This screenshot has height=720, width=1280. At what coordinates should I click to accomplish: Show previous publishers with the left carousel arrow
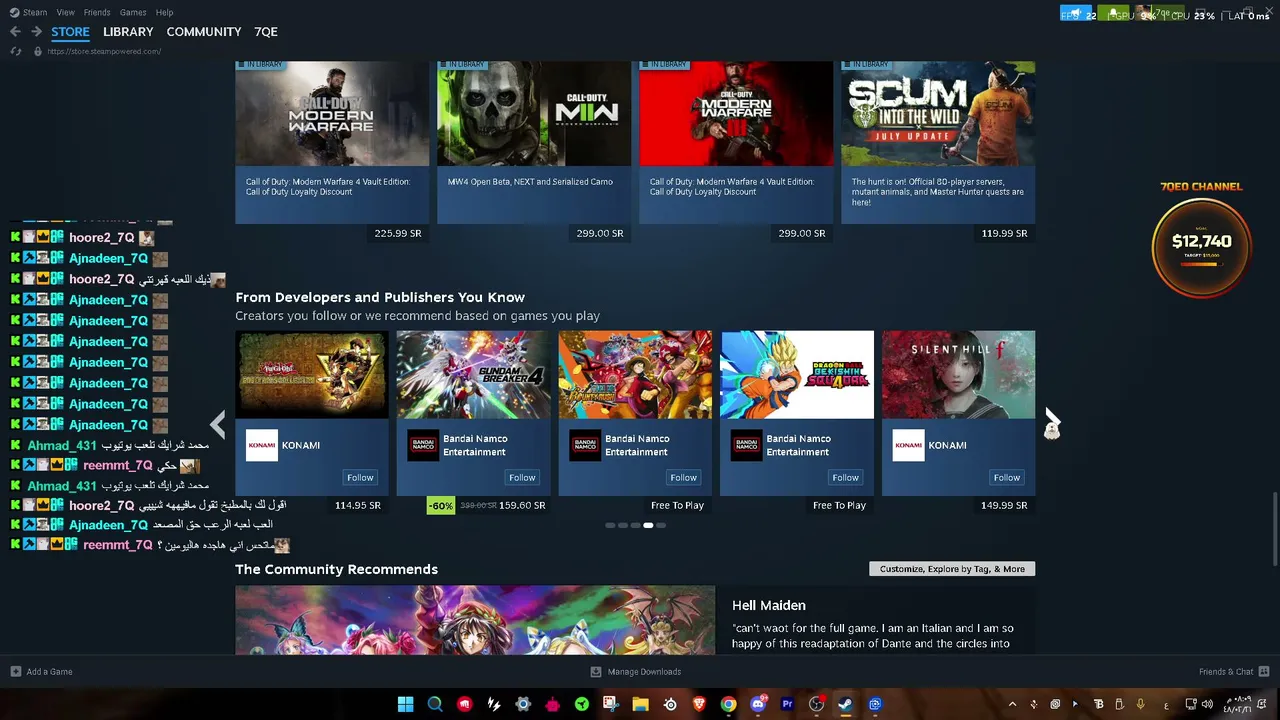(x=218, y=424)
